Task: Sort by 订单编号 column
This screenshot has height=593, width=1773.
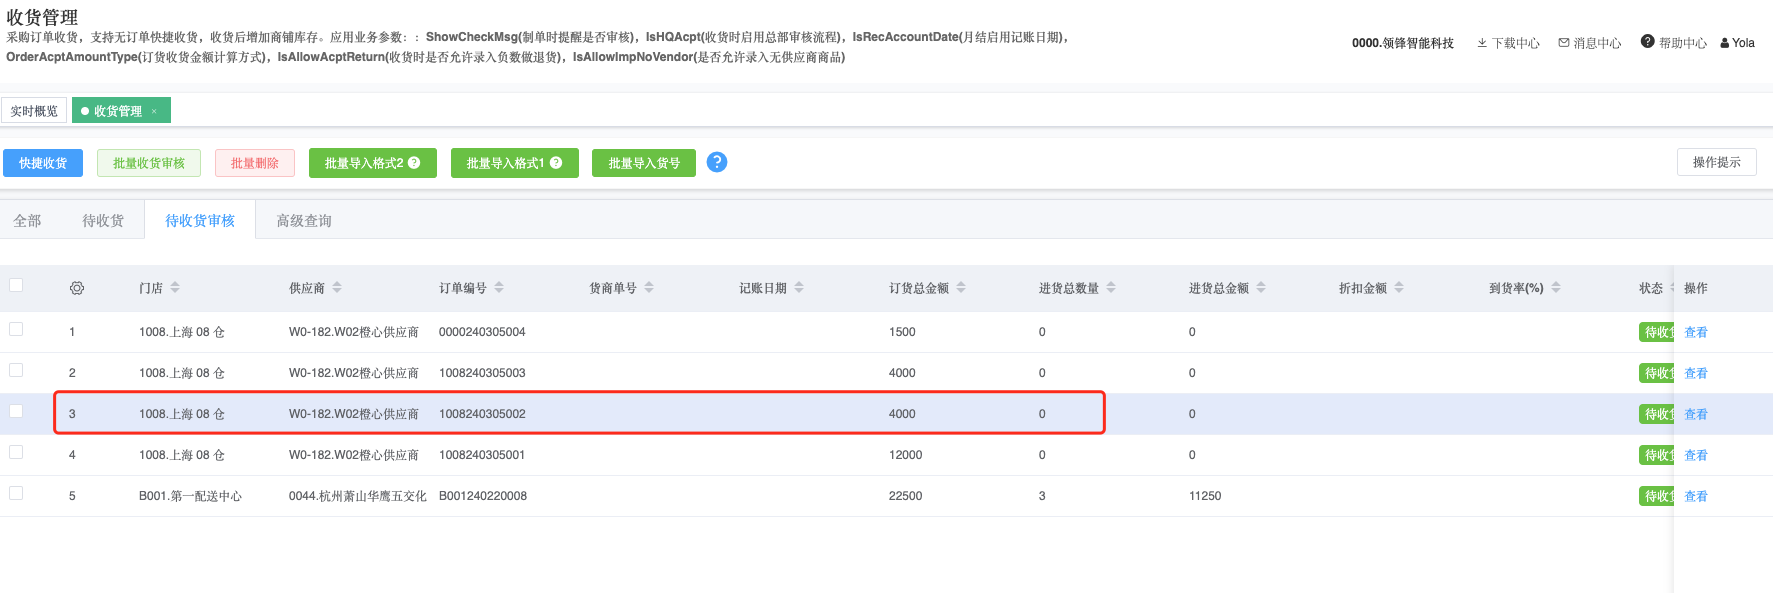Action: (499, 288)
